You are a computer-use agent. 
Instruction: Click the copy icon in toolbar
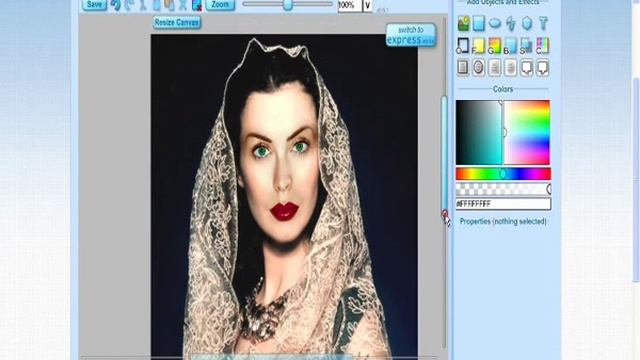point(157,5)
